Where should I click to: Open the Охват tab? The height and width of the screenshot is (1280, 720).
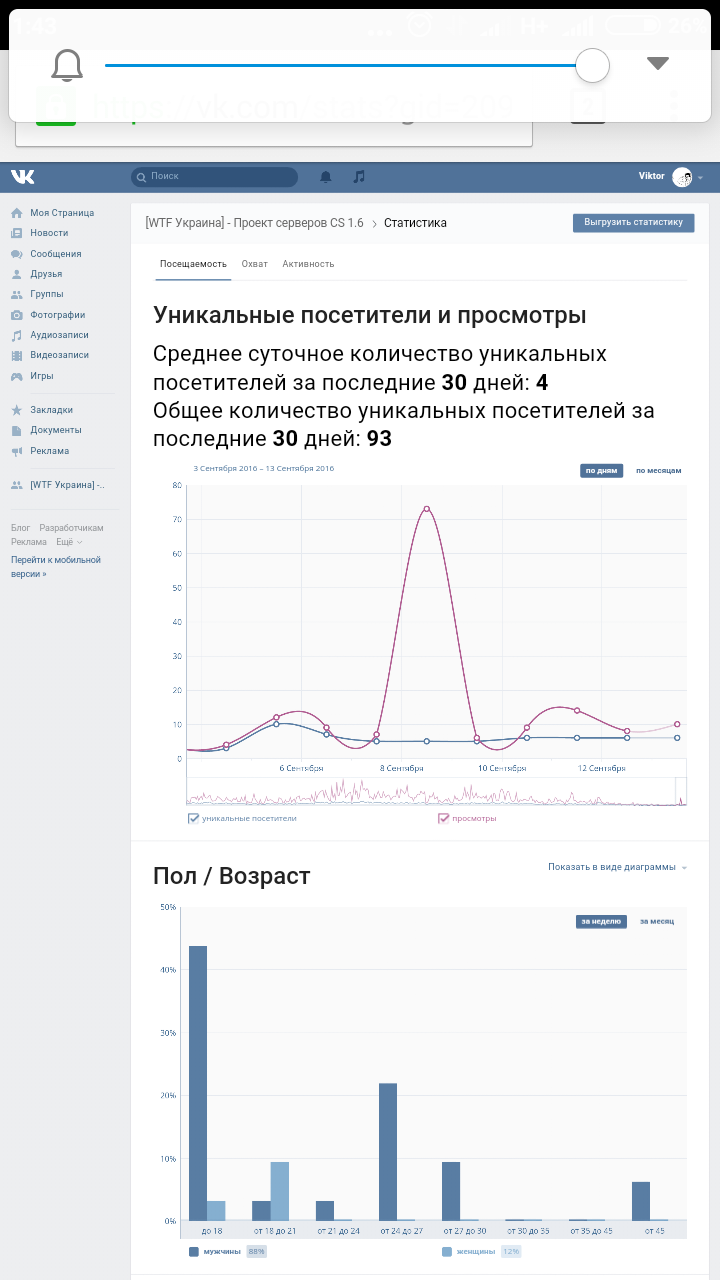point(255,264)
